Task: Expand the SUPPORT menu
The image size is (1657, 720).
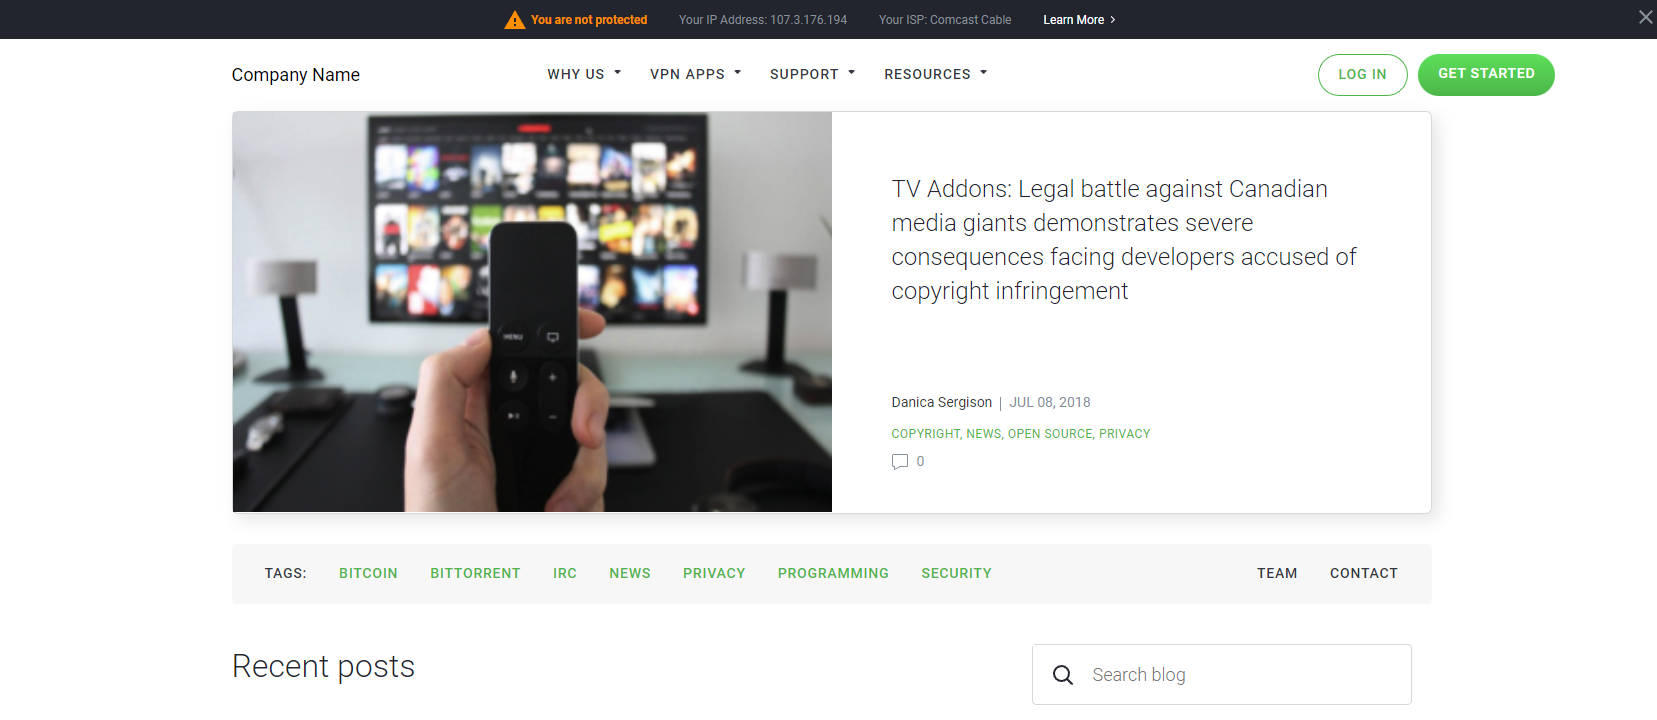Action: (x=813, y=74)
